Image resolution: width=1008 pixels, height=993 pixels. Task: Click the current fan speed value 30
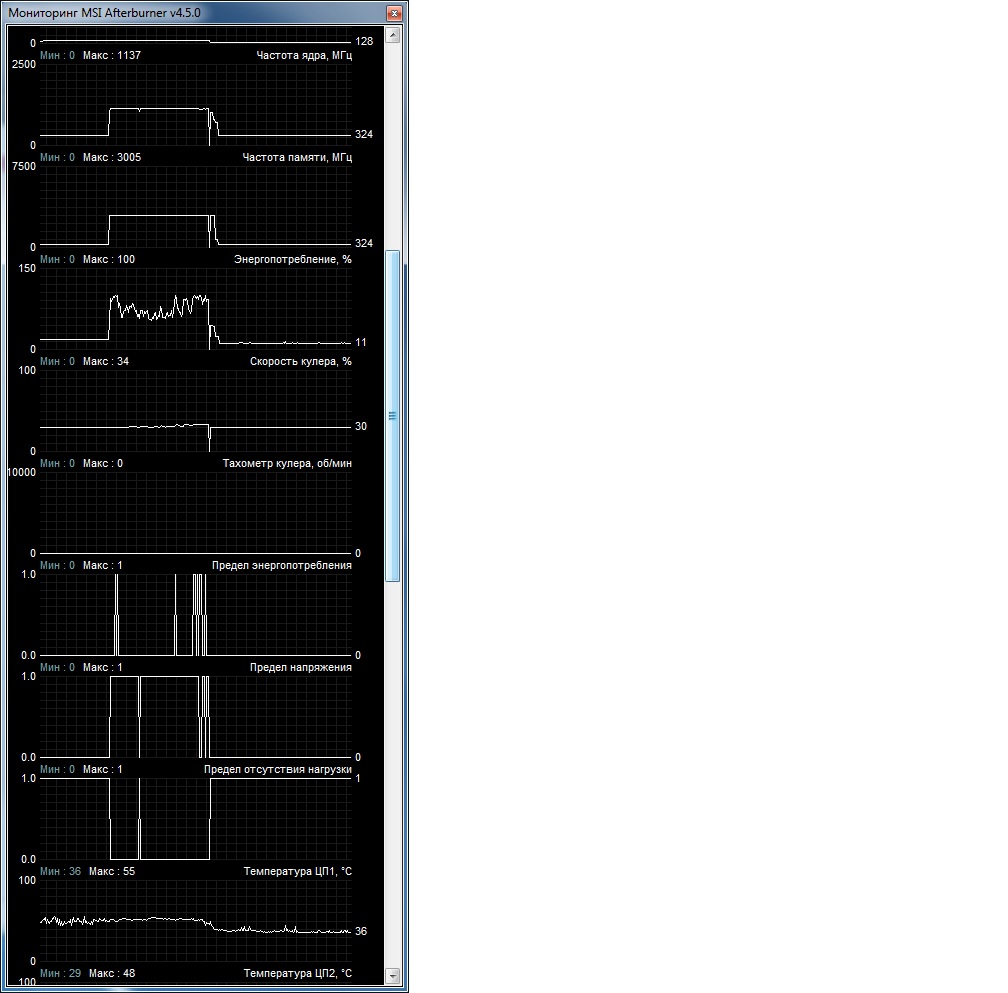click(x=361, y=426)
